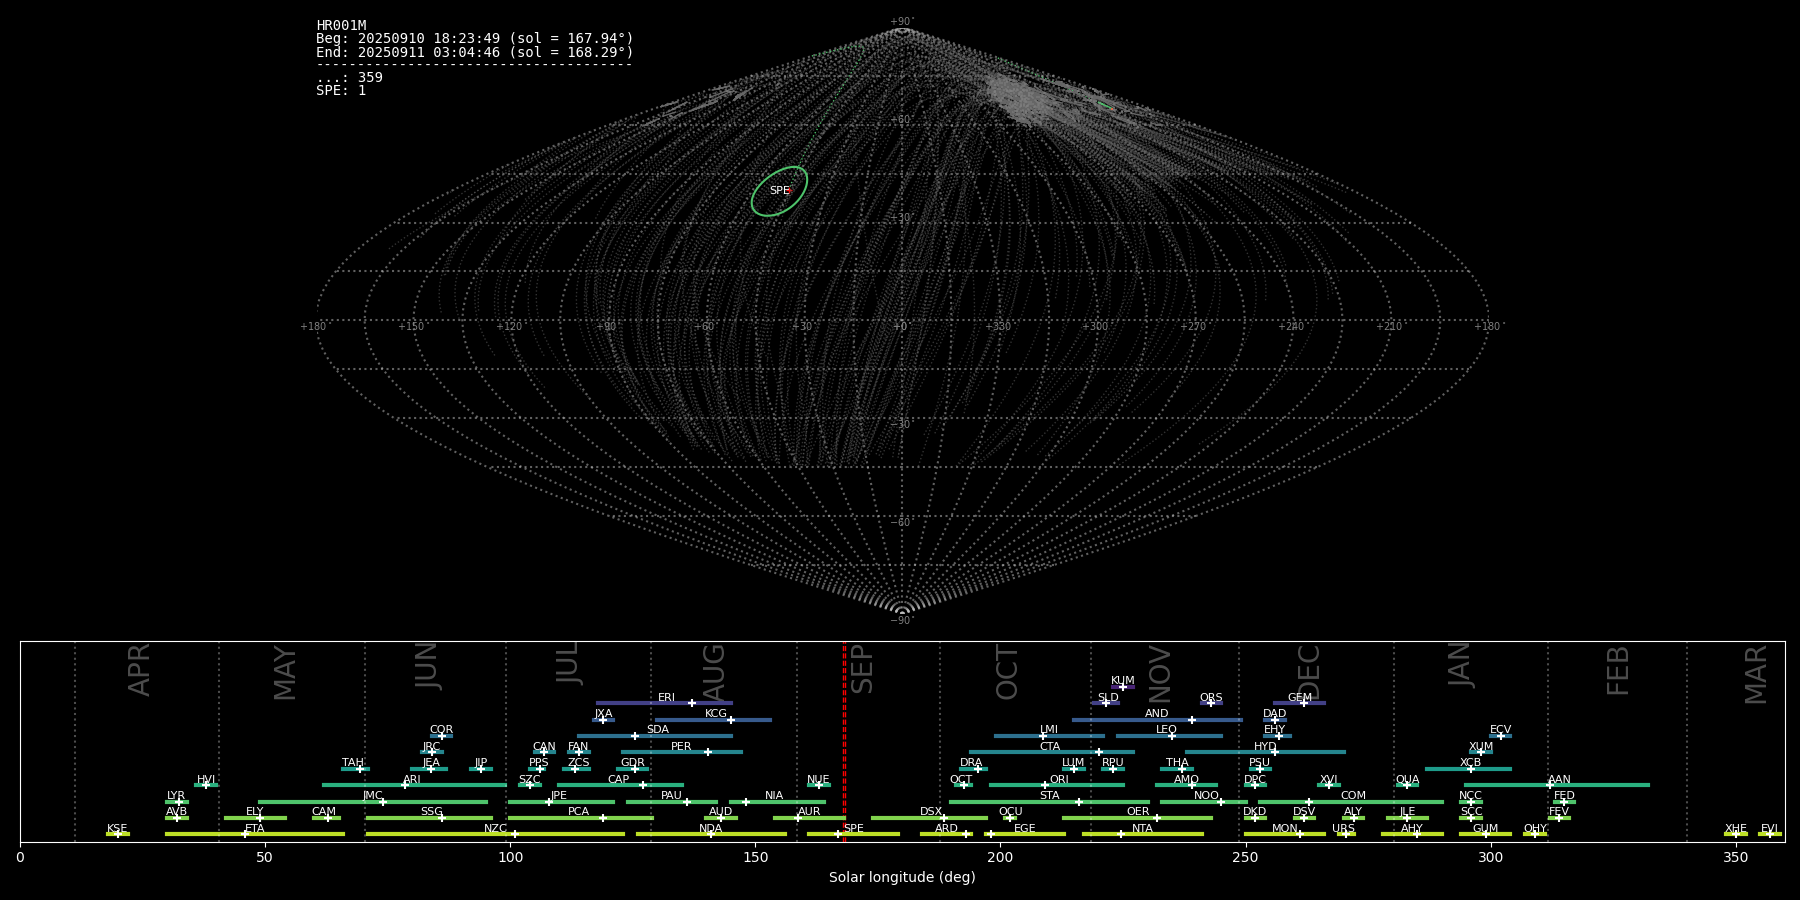Click the 'CAP' shower activity bar
Screen dimensions: 1800x900
(620, 785)
